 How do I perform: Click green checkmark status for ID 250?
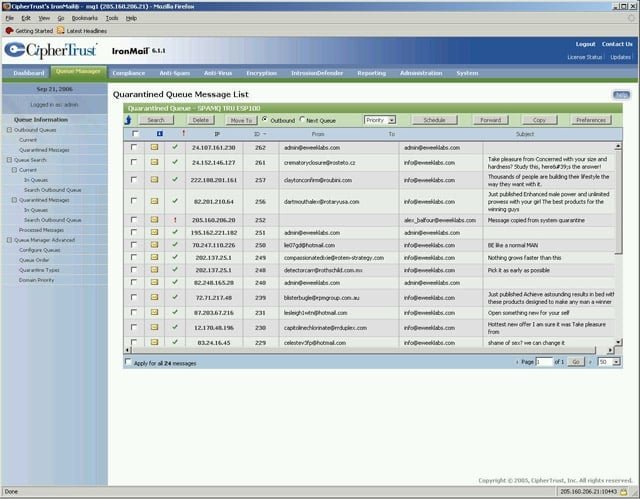[175, 244]
